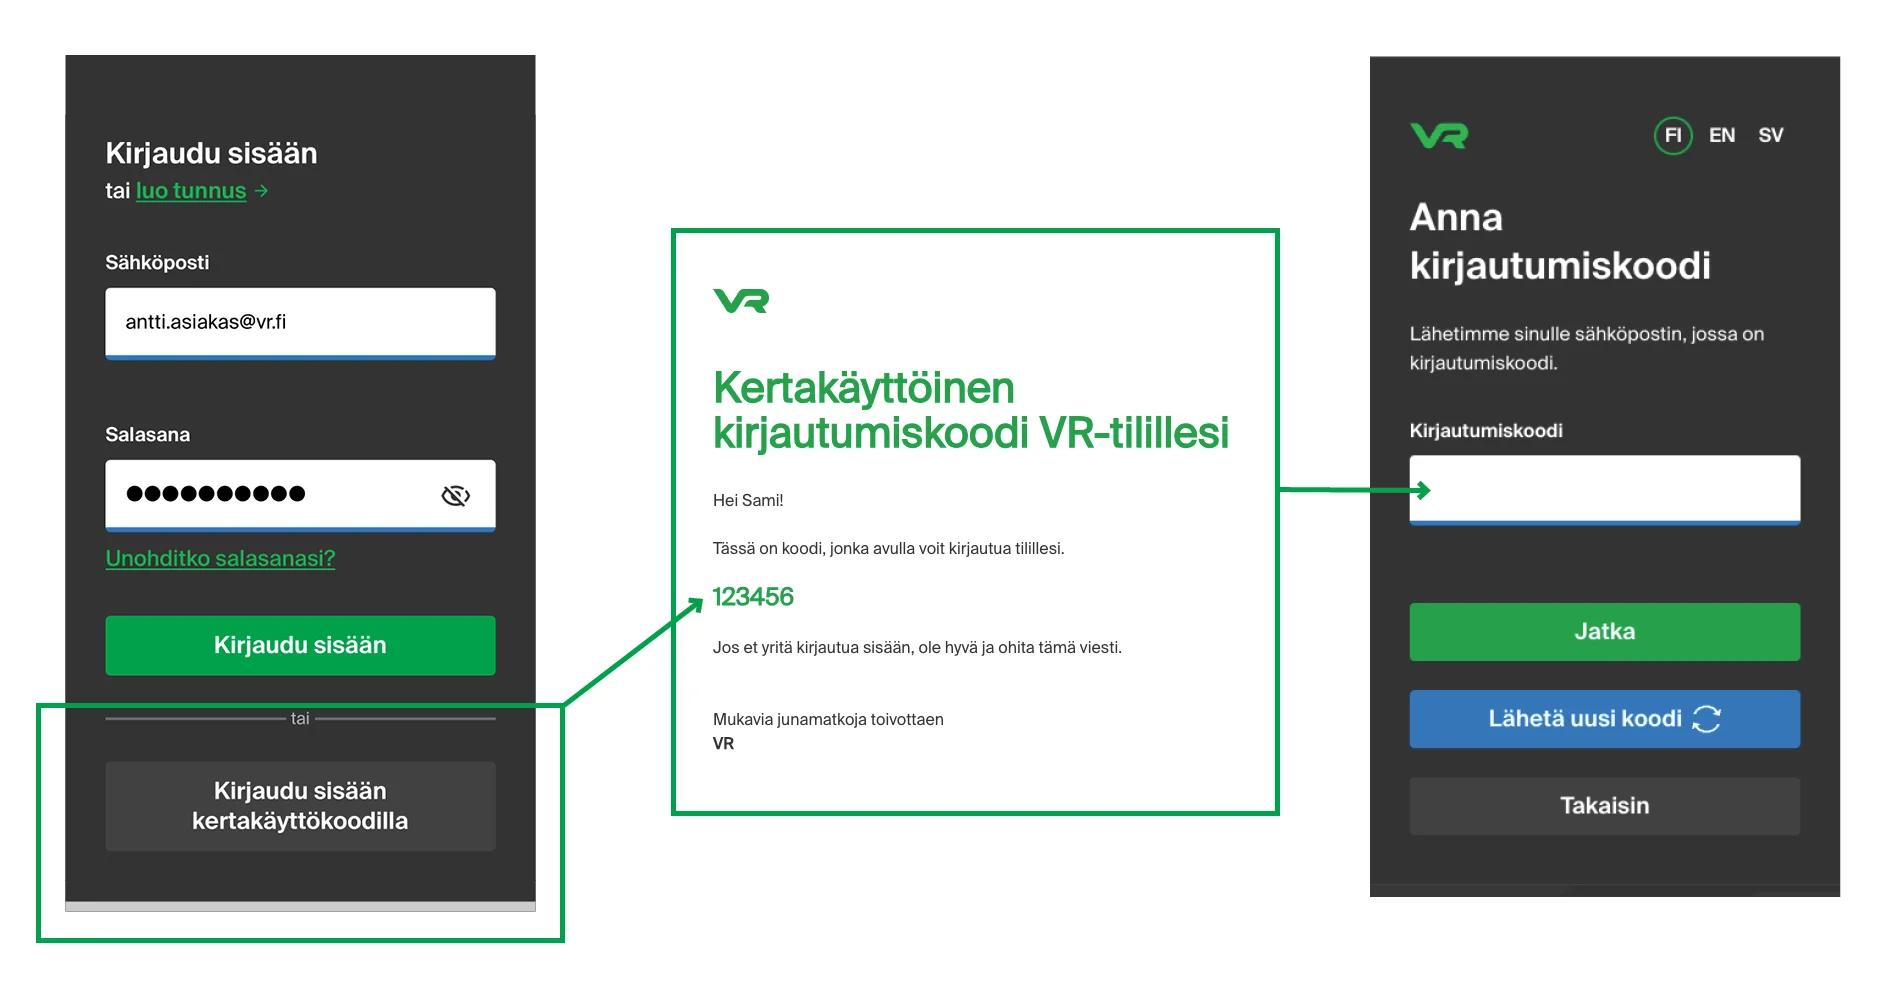Image resolution: width=1900 pixels, height=1000 pixels.
Task: Click the Mukavia junamatkoja toivottaen text
Action: tap(828, 719)
